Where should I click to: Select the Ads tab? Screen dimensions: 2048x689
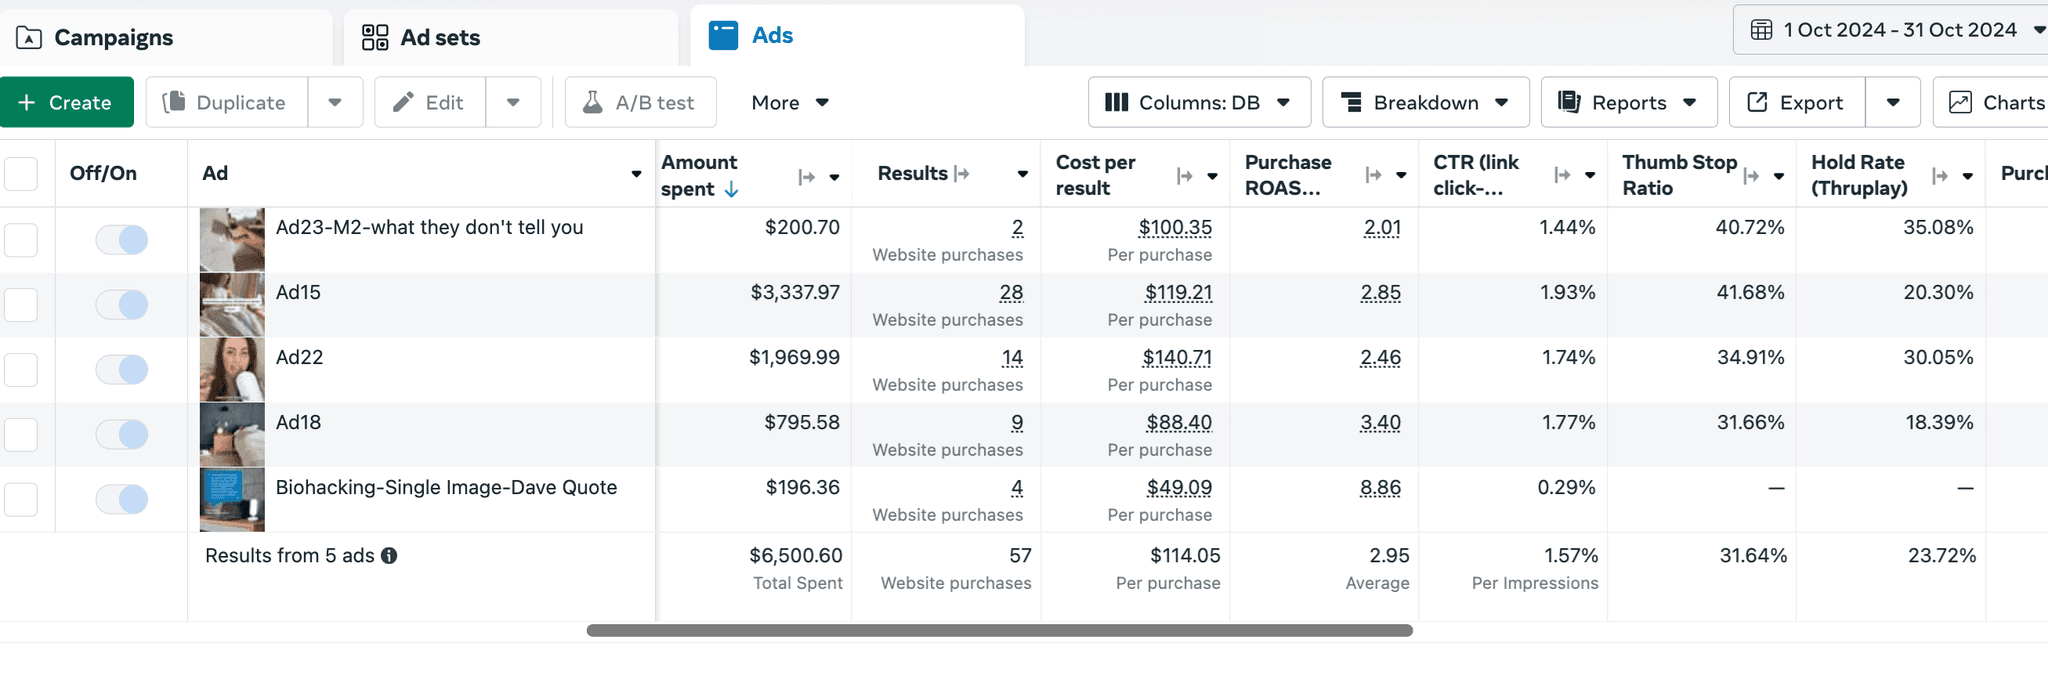857,36
